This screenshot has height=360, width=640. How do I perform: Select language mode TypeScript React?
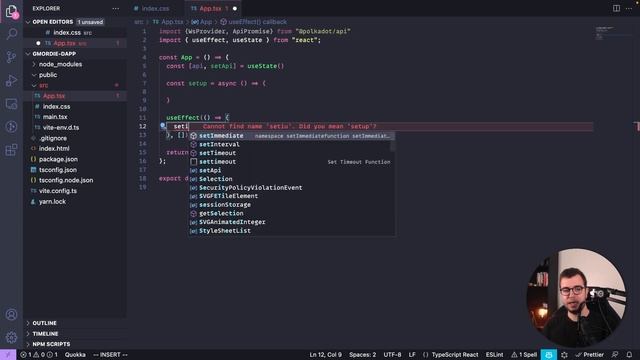click(x=455, y=355)
